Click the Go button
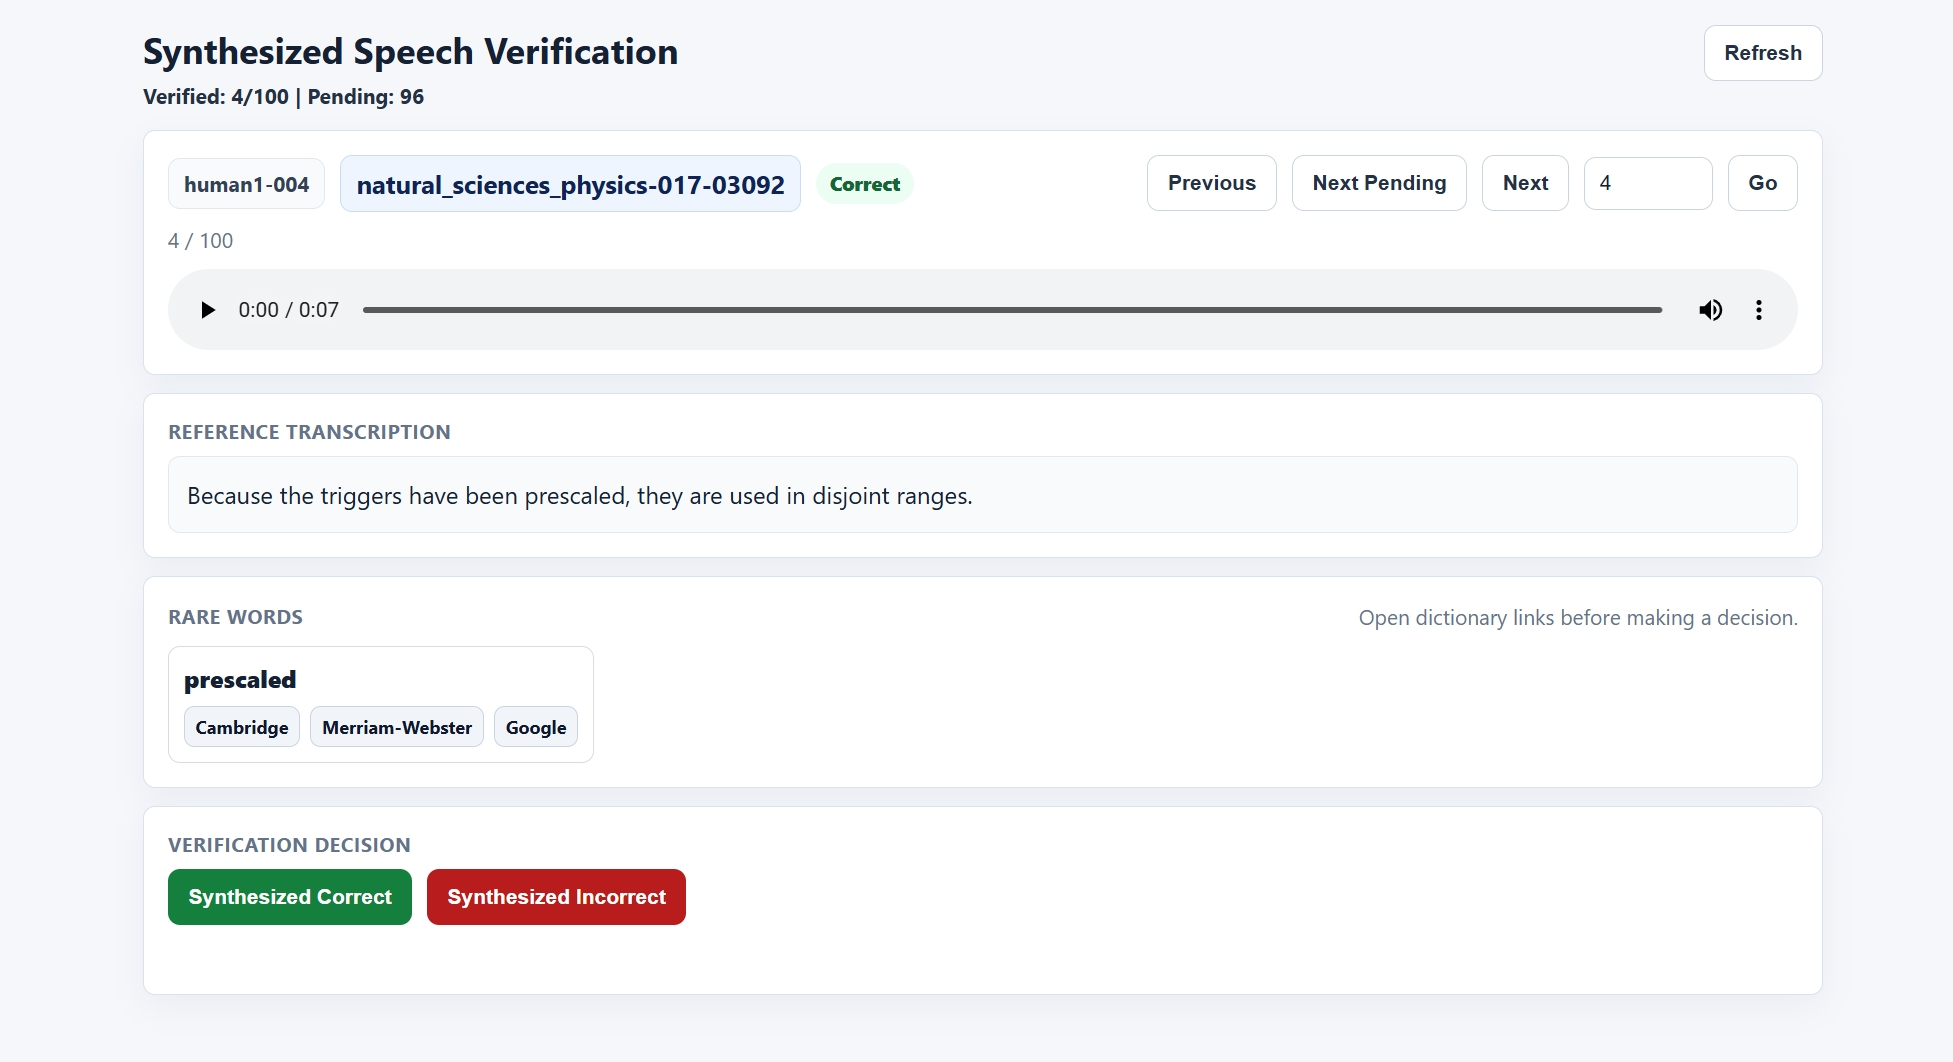The image size is (1953, 1062). (1762, 183)
